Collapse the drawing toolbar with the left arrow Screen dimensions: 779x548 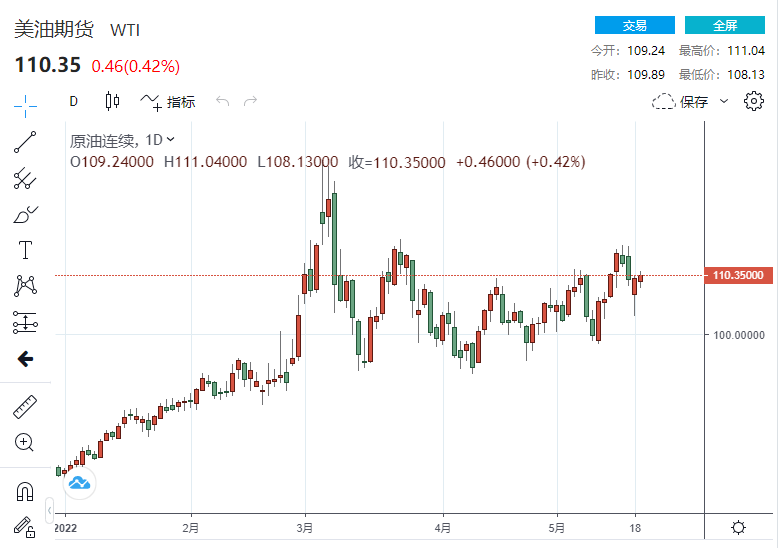pos(25,358)
